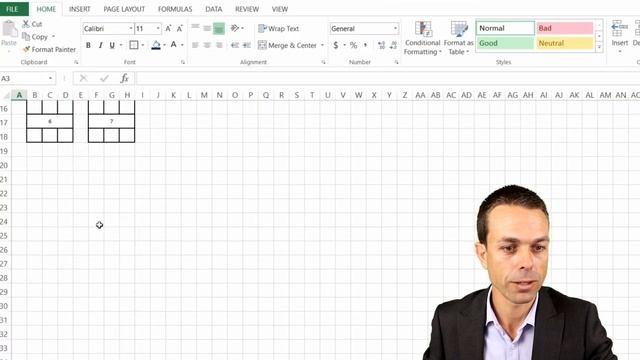
Task: Open Format as Table gallery
Action: [x=458, y=38]
